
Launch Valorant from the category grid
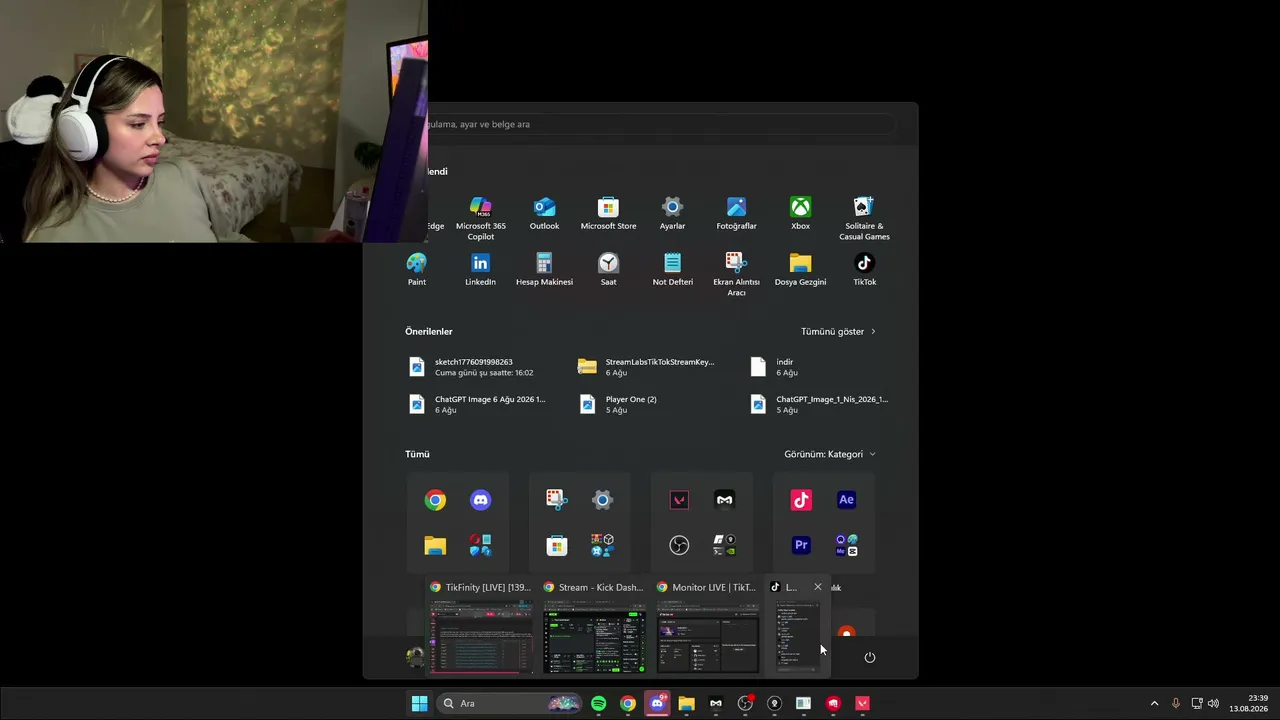(x=679, y=500)
